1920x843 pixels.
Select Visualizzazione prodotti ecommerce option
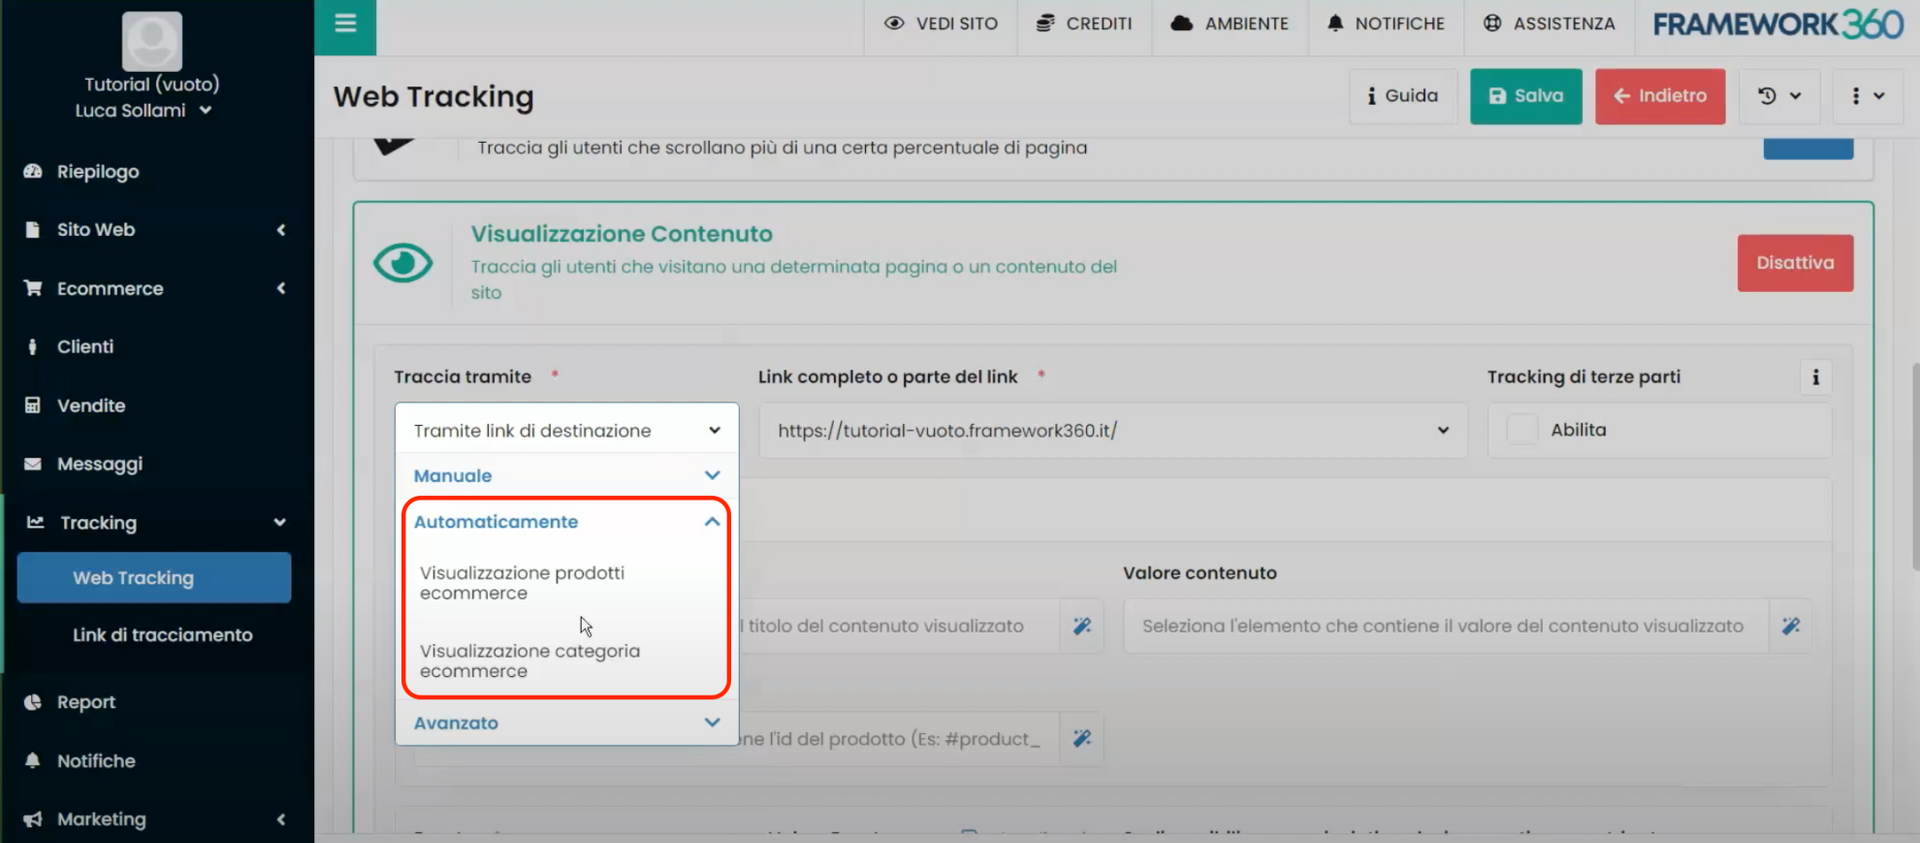(x=522, y=583)
